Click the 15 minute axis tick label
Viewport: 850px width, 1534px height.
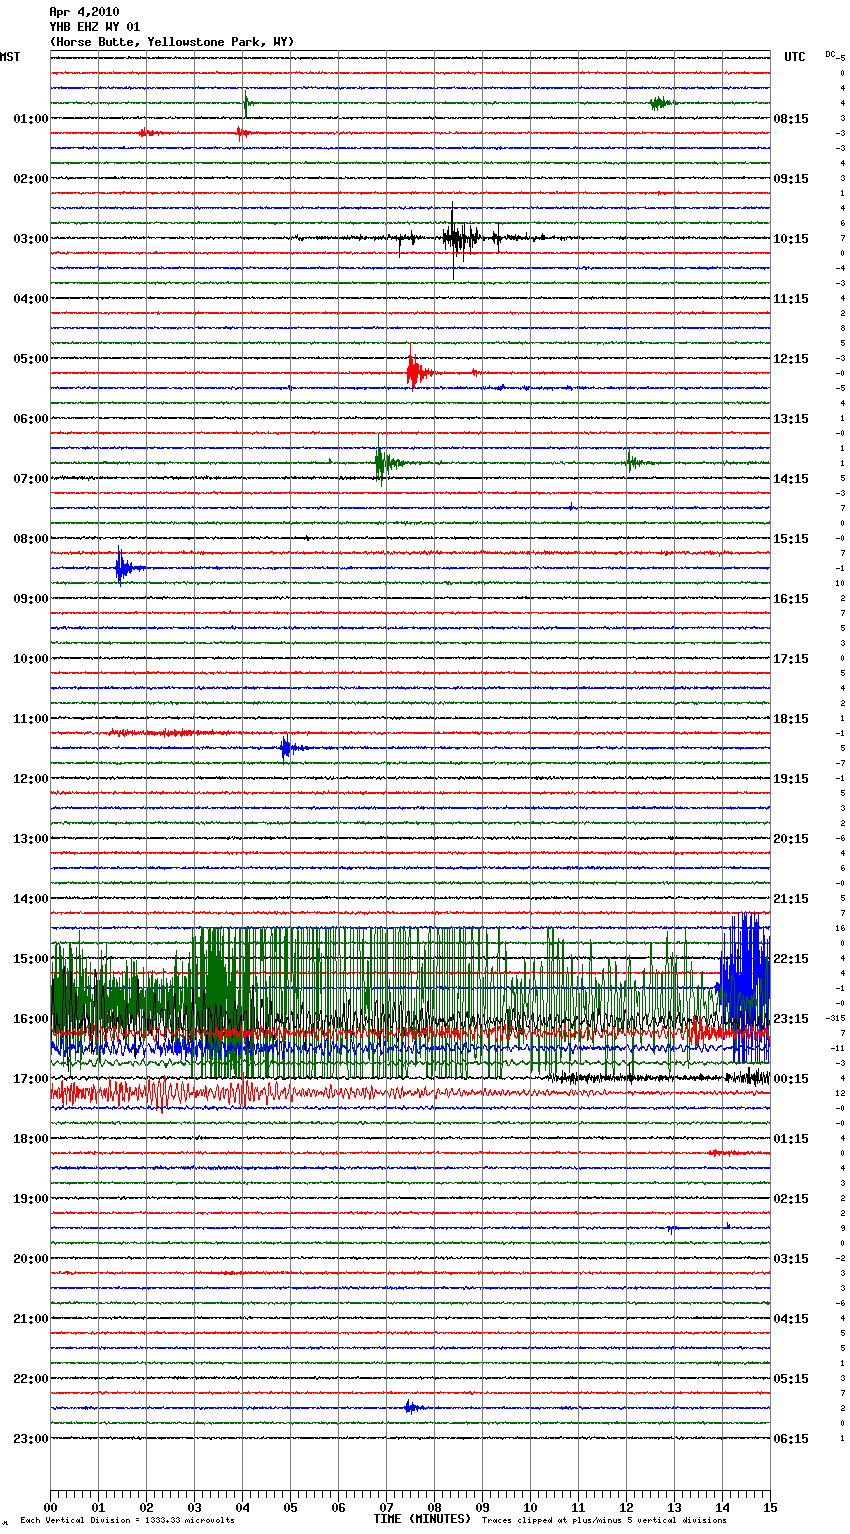click(x=771, y=1507)
